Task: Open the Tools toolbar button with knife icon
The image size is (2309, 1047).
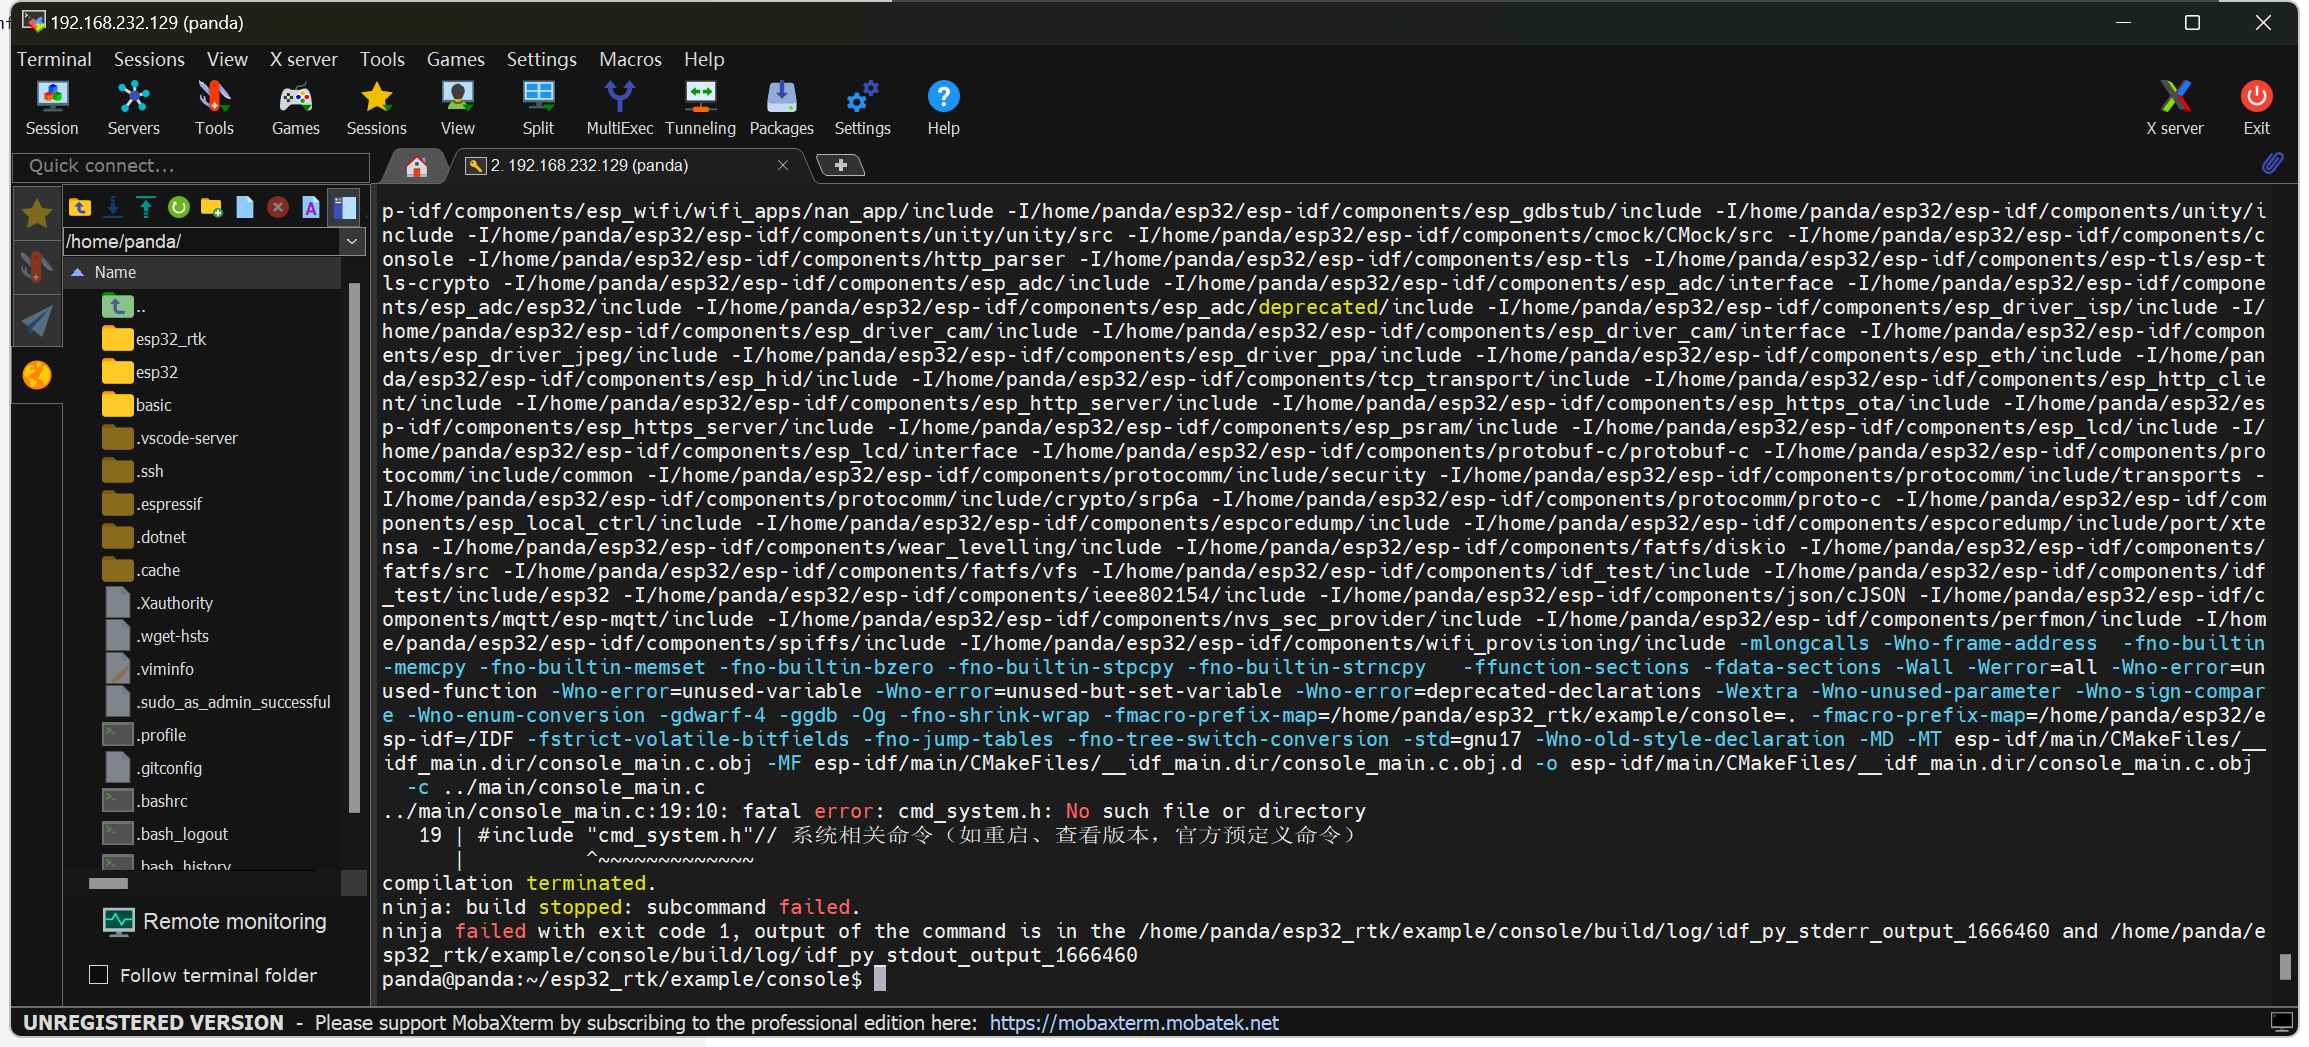Action: tap(214, 108)
